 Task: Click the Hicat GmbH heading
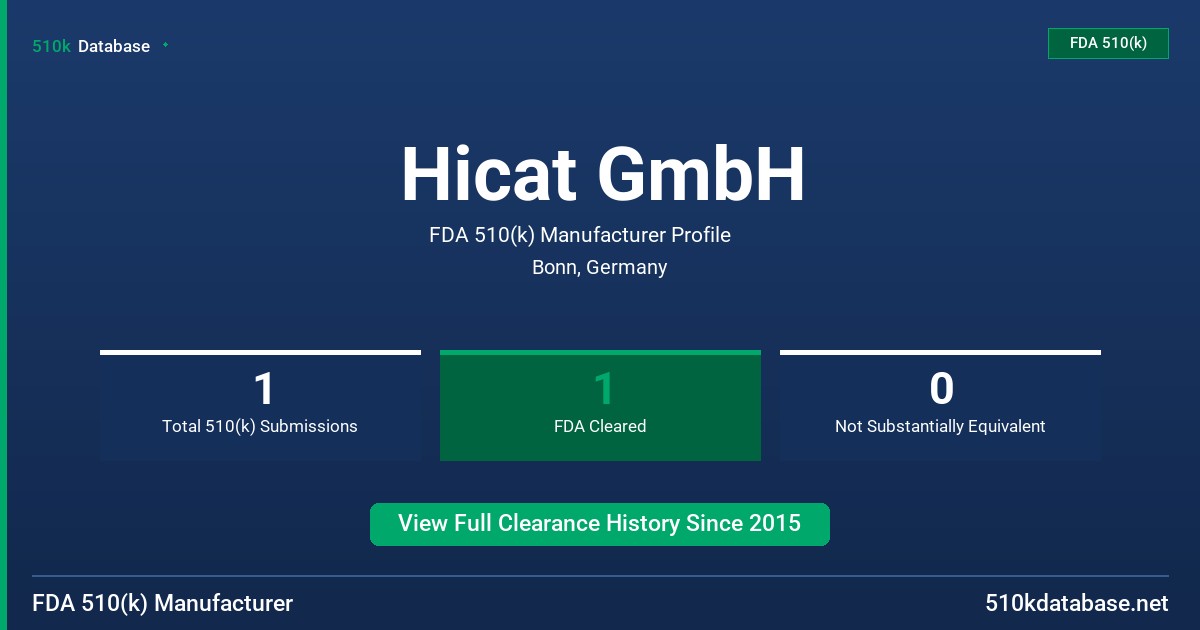tap(603, 175)
